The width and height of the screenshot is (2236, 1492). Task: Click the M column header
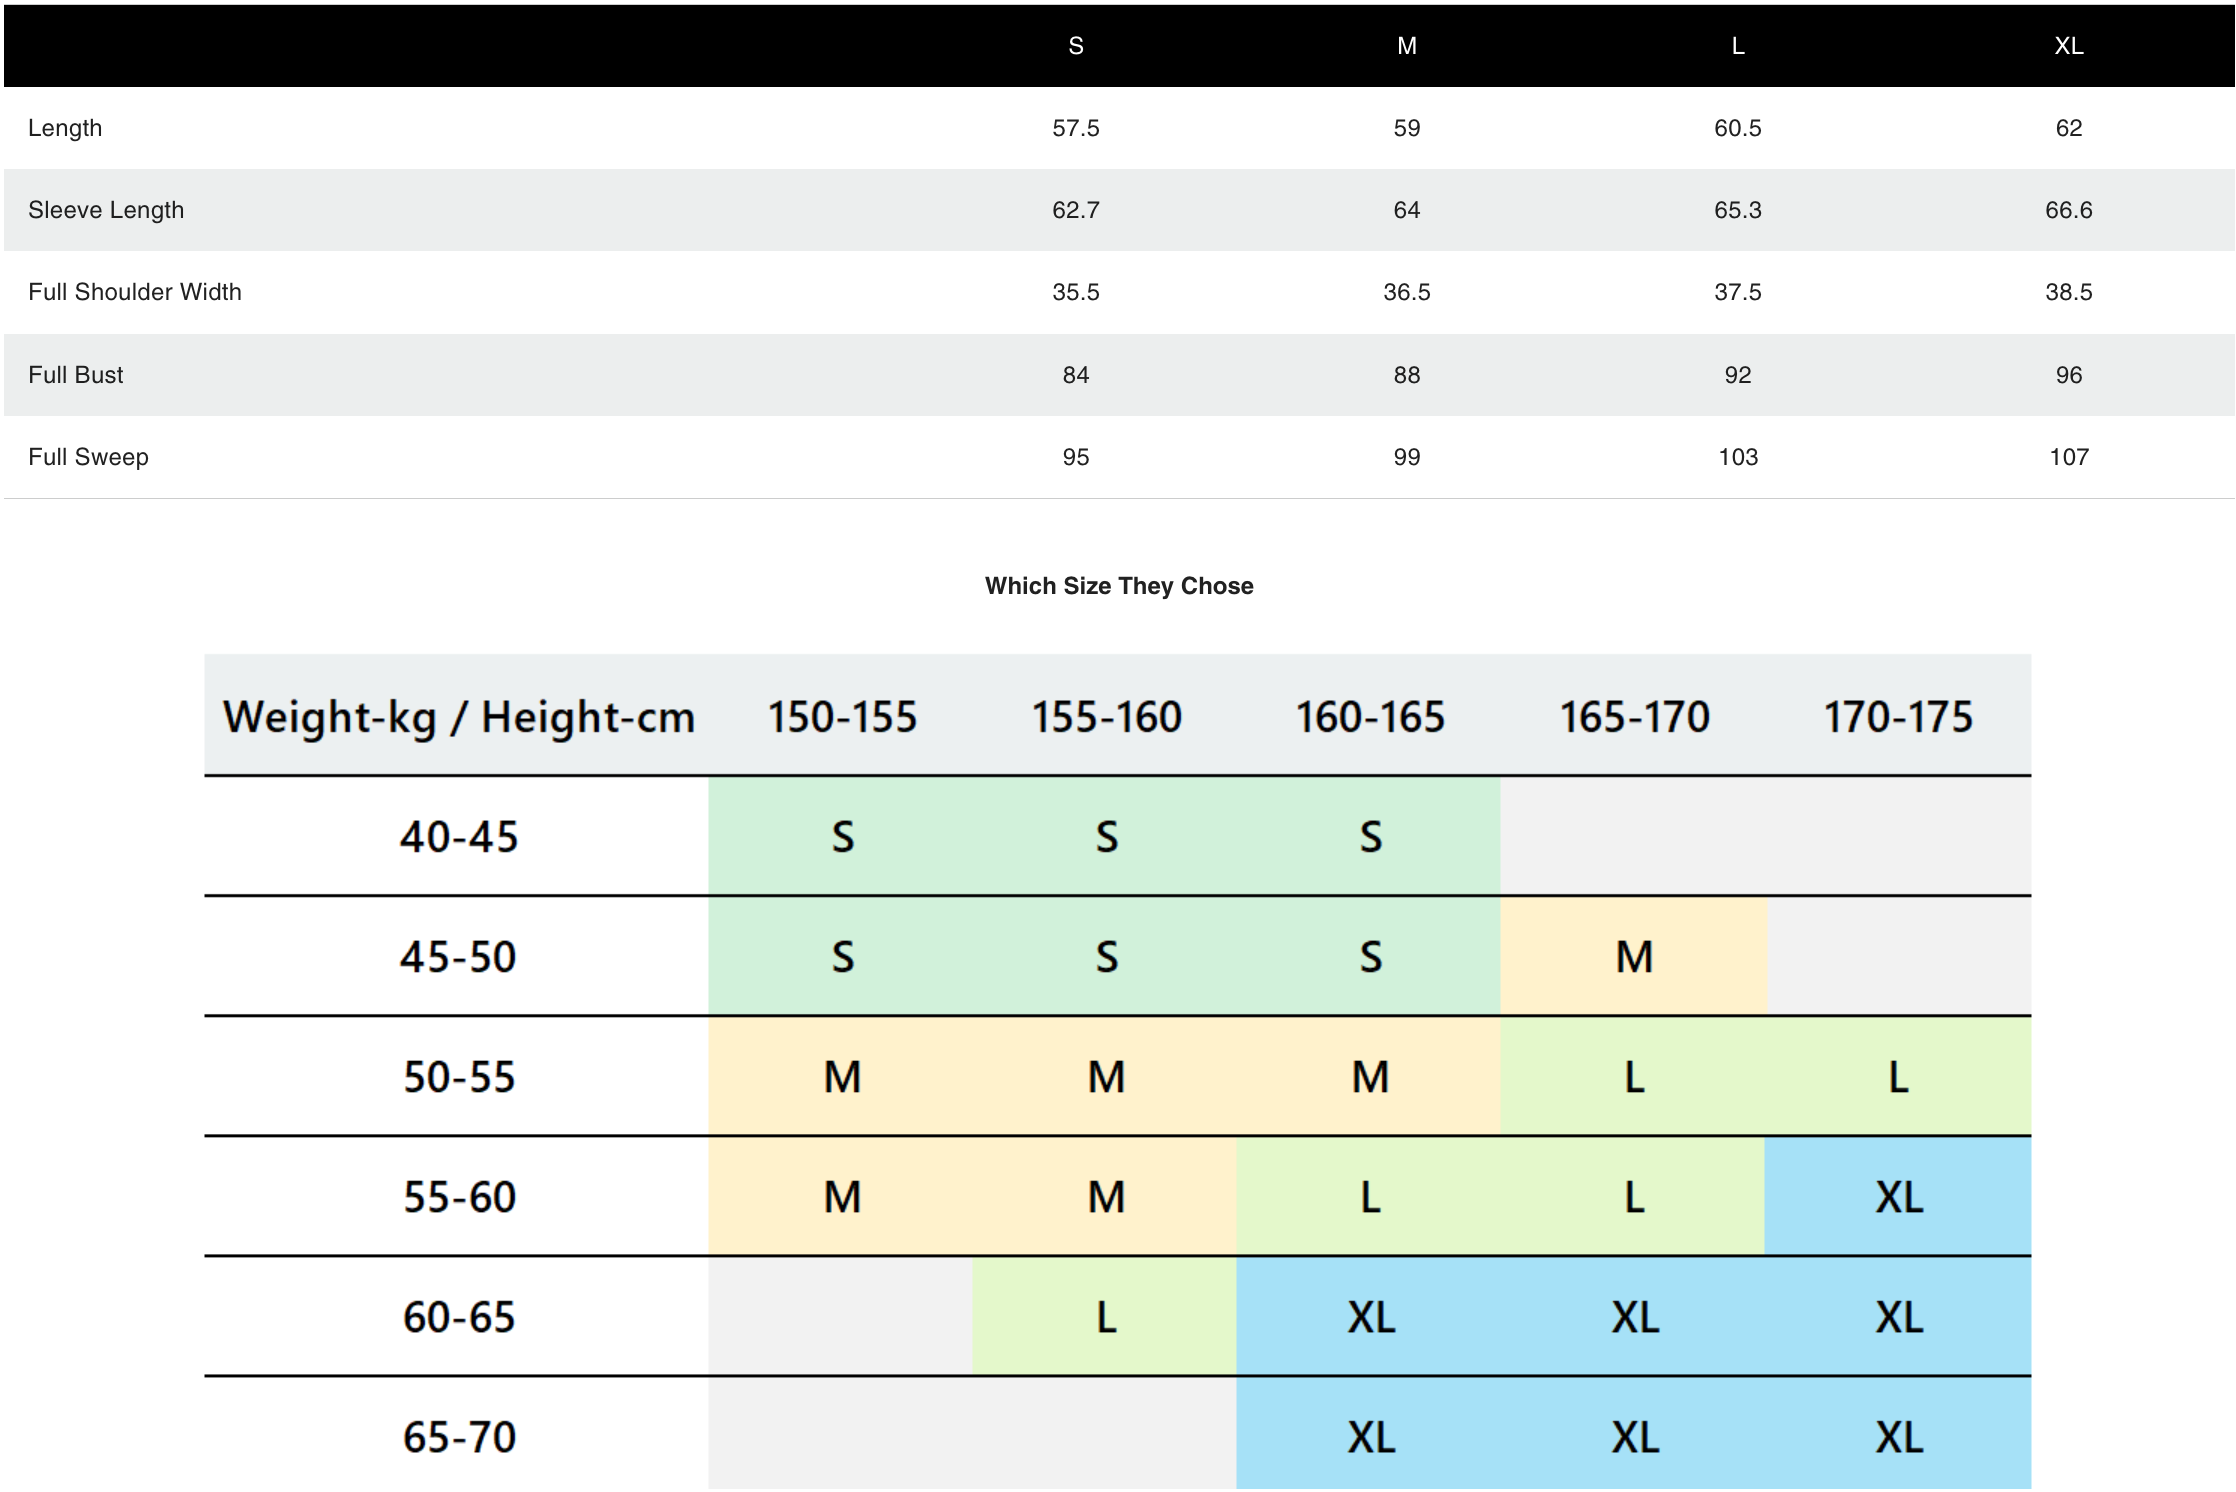click(x=1406, y=46)
